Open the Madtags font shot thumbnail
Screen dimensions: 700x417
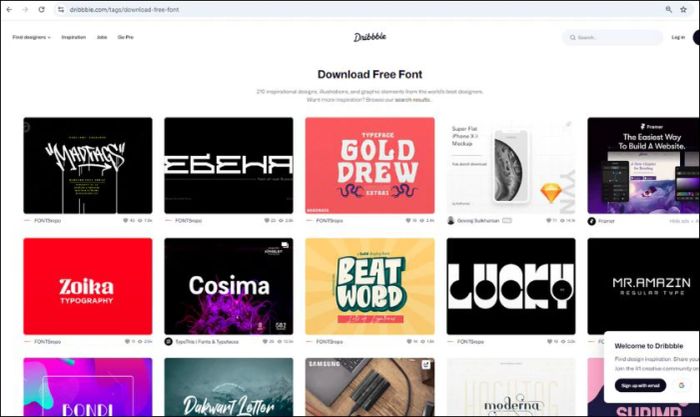point(88,165)
